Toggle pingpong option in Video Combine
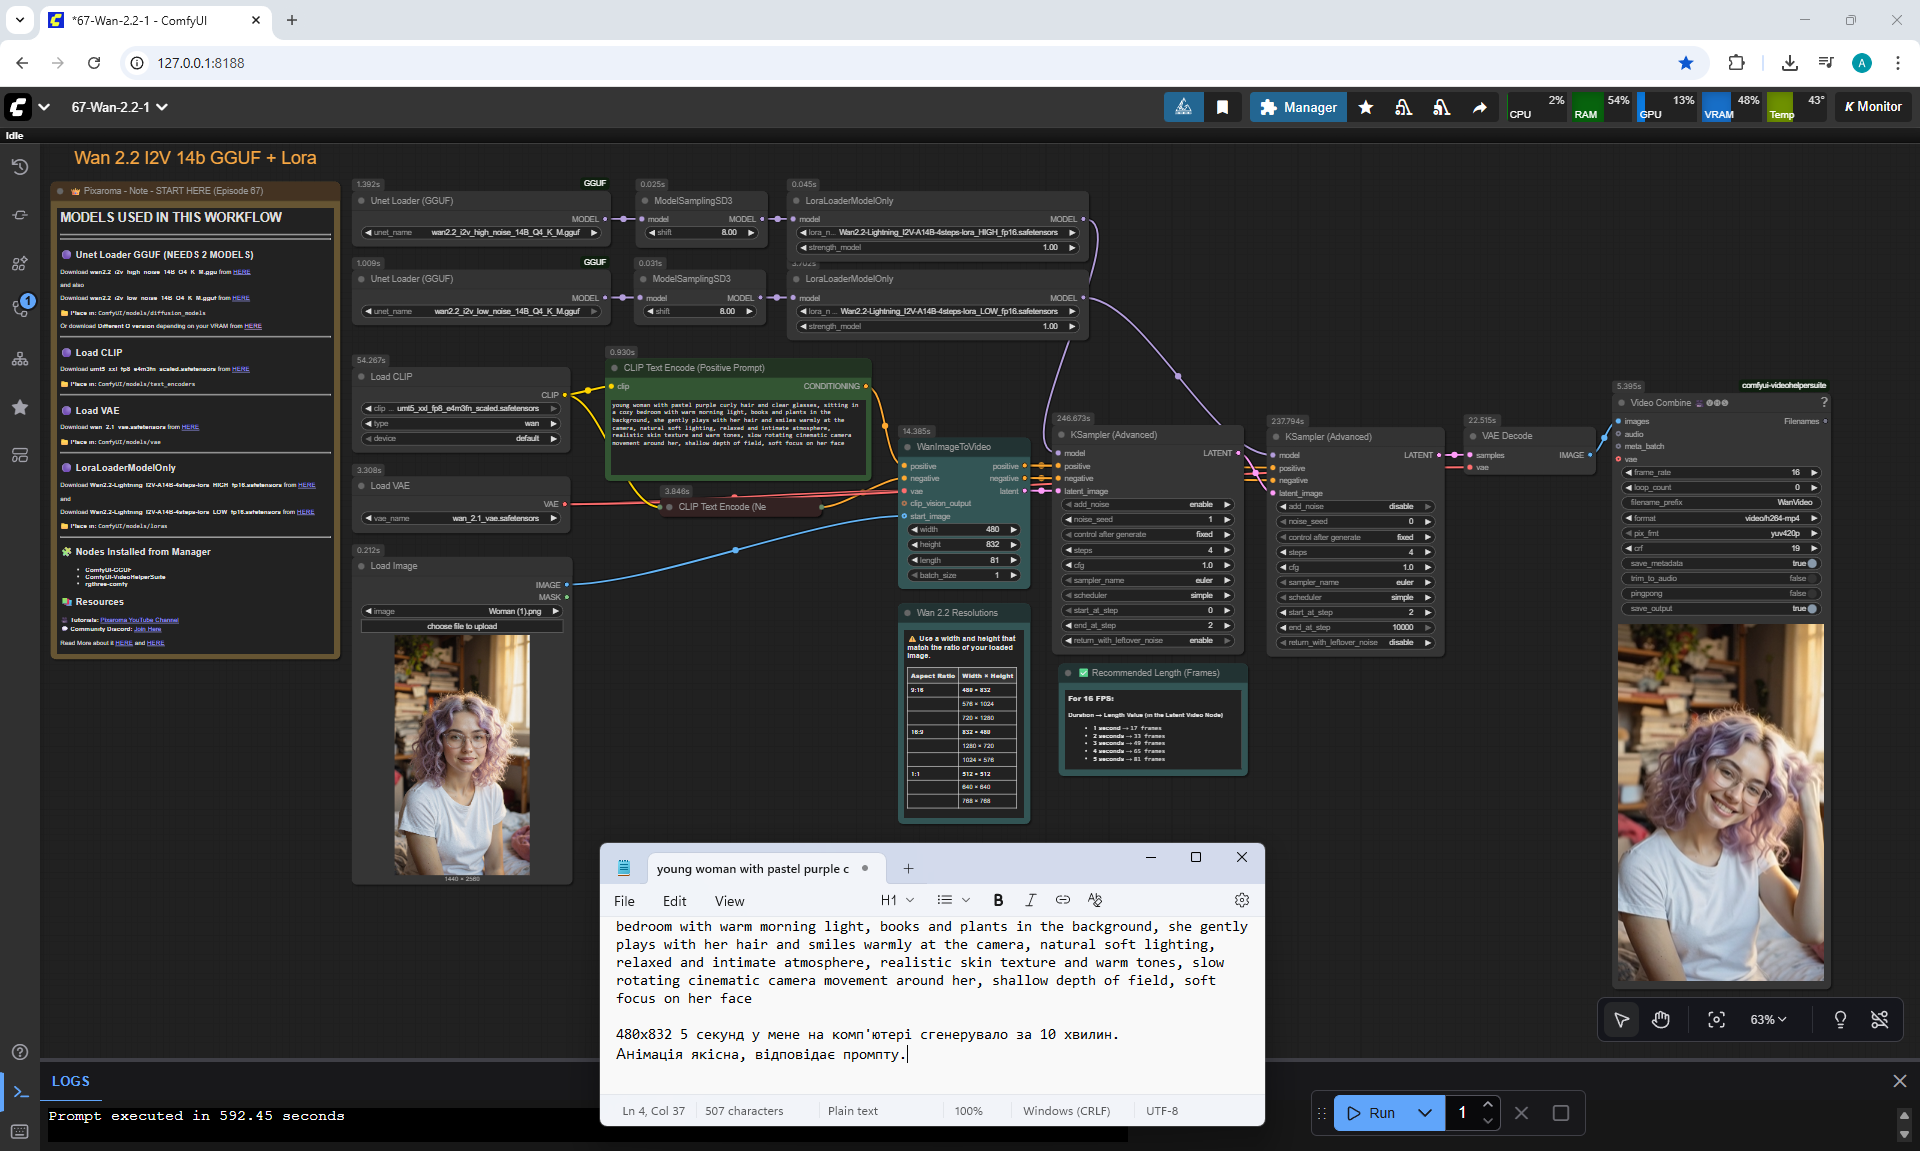 pyautogui.click(x=1811, y=593)
